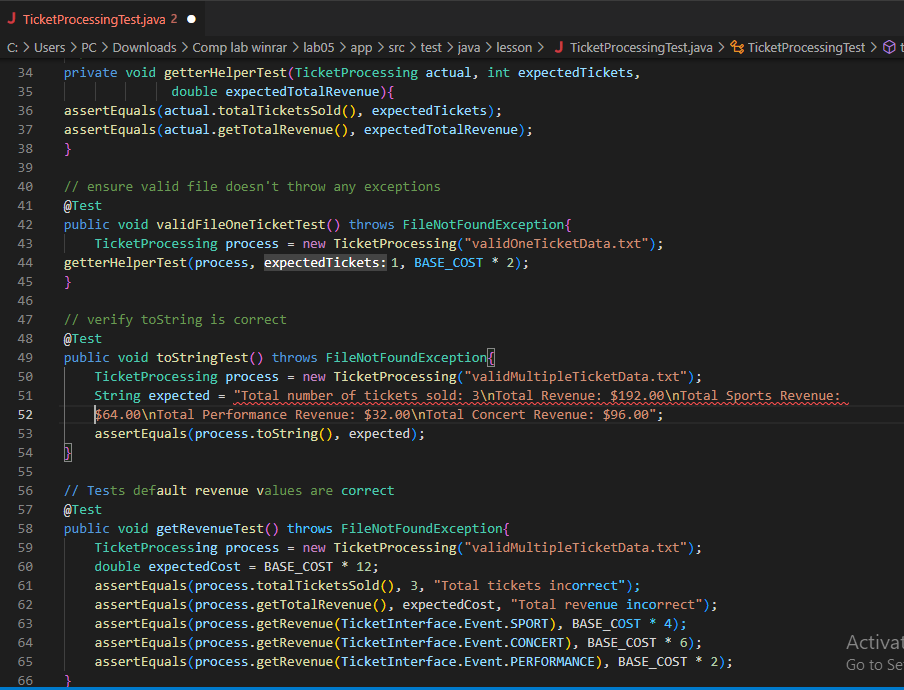Click expectedTotalRevenue parameter on line 35

(302, 92)
